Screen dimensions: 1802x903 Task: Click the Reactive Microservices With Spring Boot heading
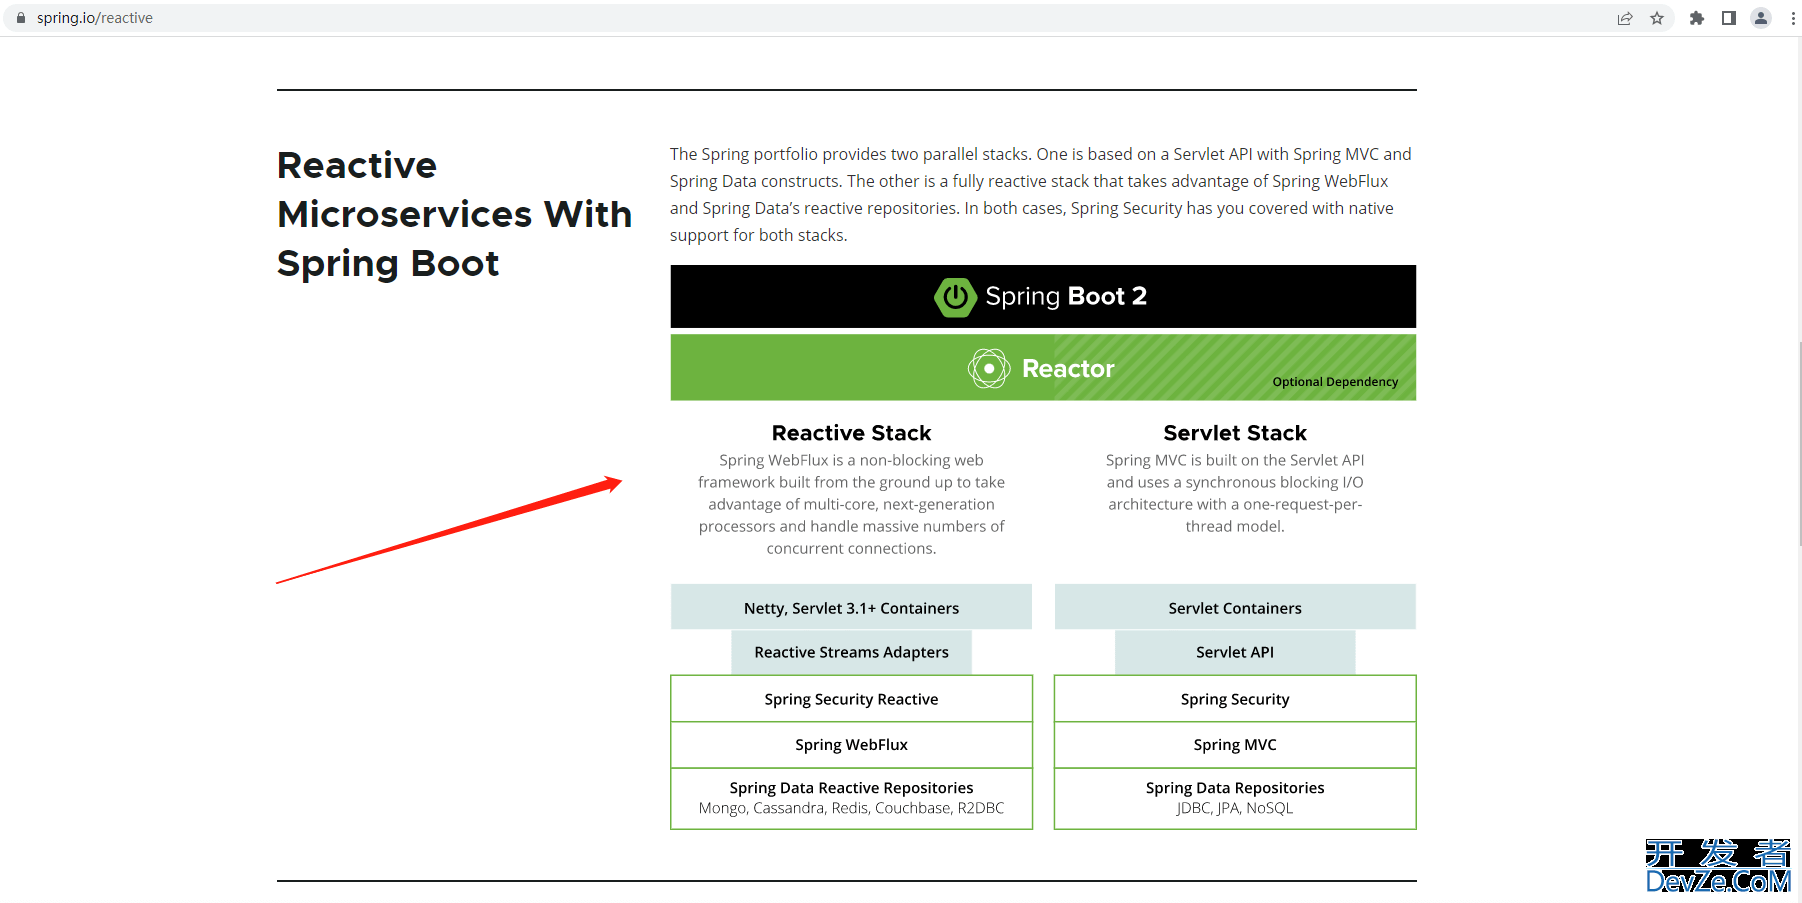point(454,214)
